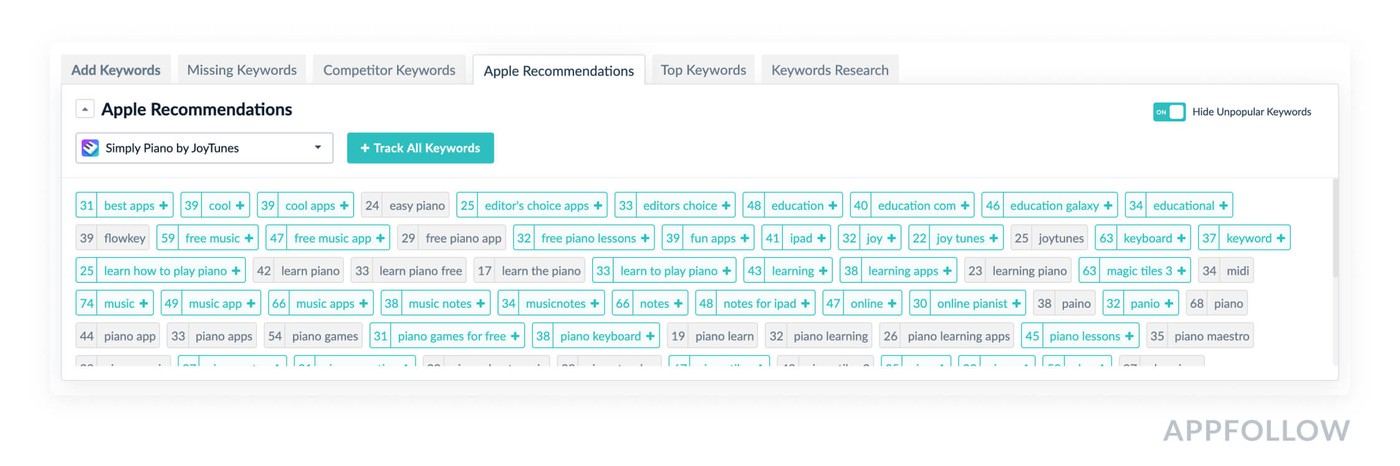
Task: Click the keyword list vertical scrollbar
Action: [1335, 230]
